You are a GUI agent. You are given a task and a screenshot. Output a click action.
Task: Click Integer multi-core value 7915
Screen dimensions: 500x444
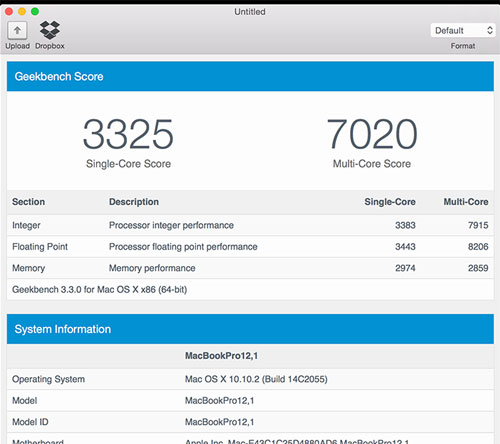pyautogui.click(x=478, y=225)
